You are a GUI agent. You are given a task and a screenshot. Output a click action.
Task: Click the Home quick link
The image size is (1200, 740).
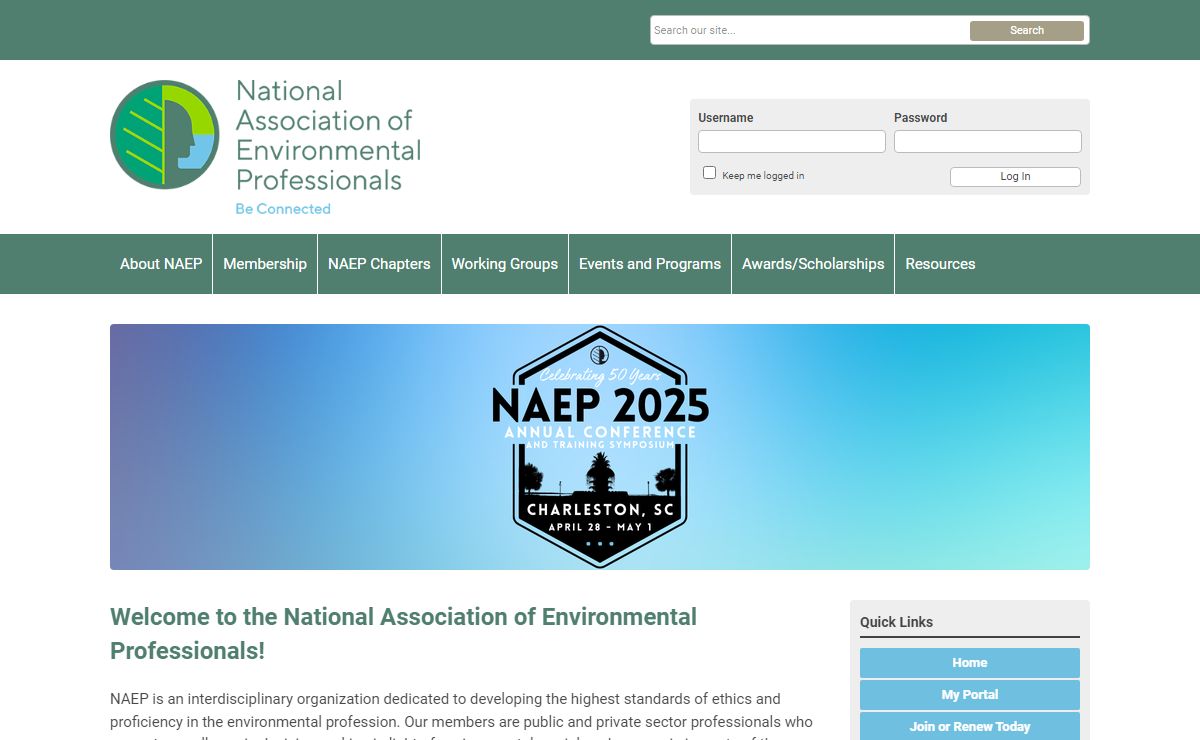970,663
